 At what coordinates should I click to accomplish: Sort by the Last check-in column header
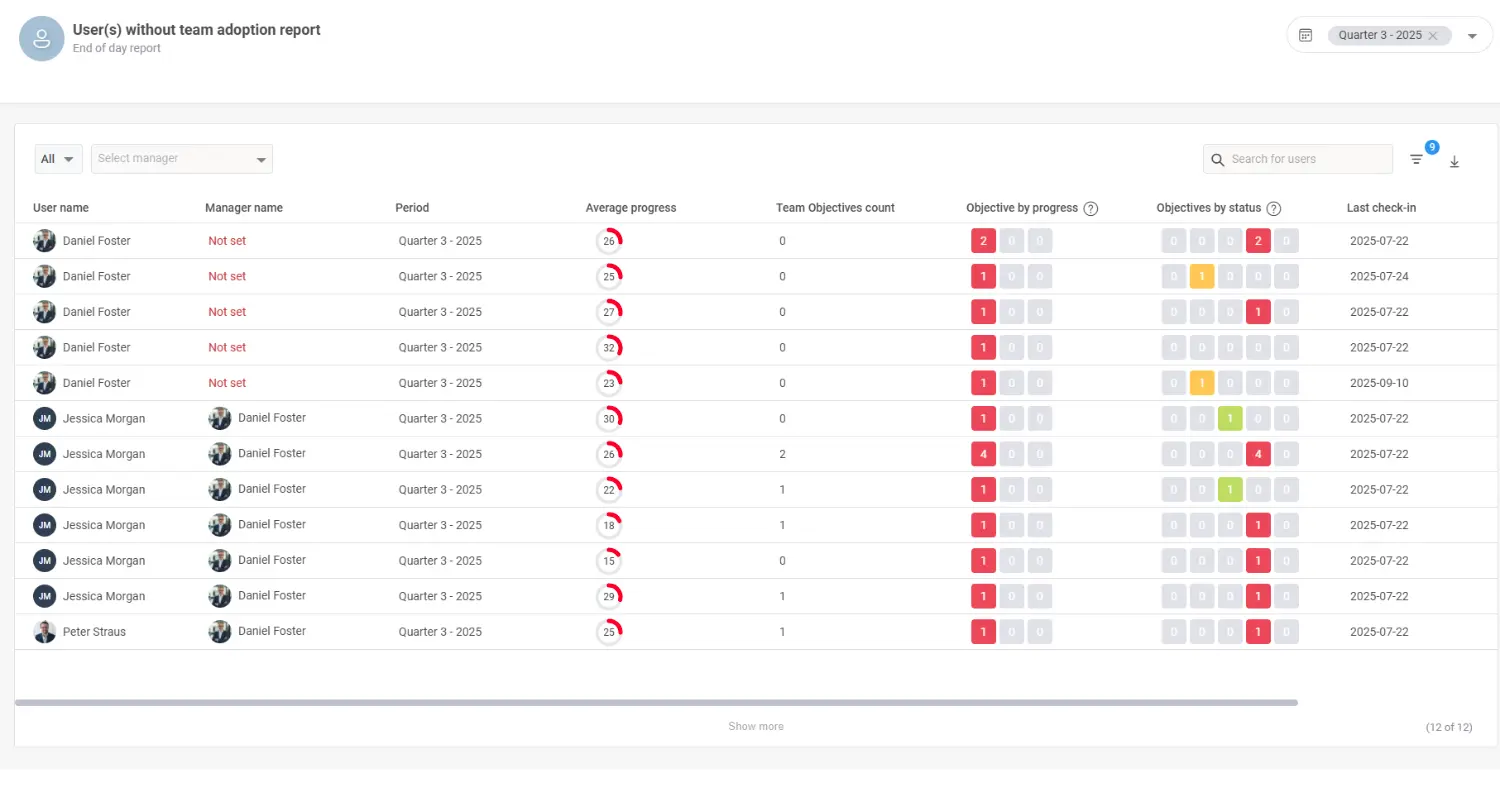1380,208
